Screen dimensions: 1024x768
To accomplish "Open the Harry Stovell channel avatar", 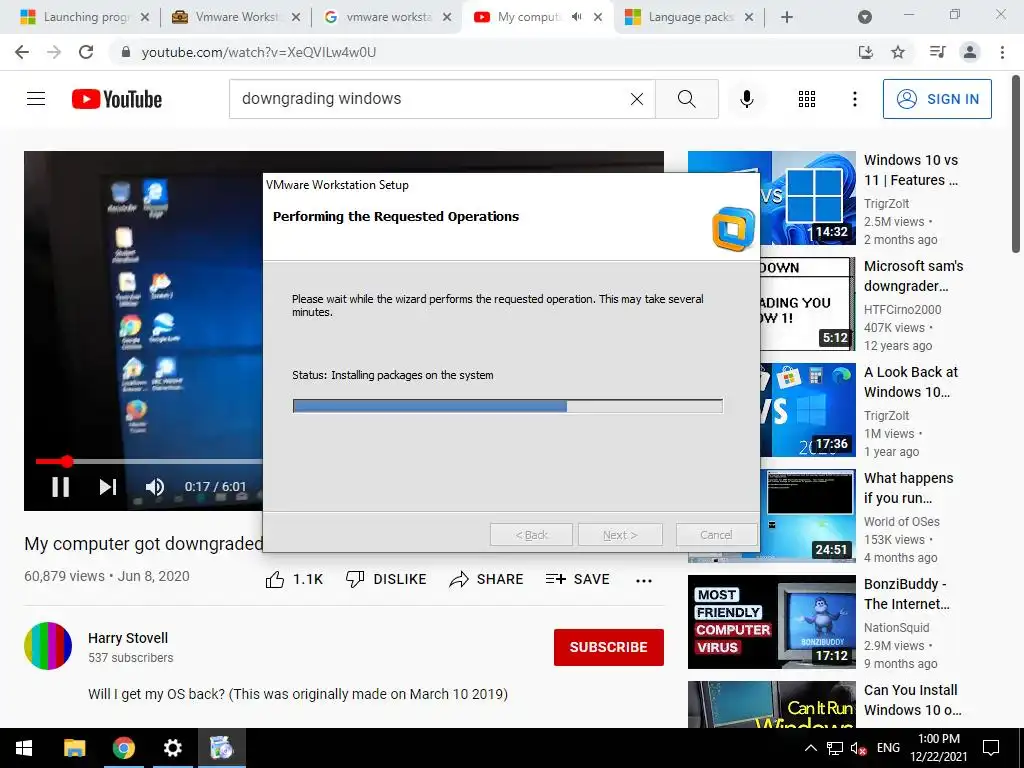I will 48,646.
